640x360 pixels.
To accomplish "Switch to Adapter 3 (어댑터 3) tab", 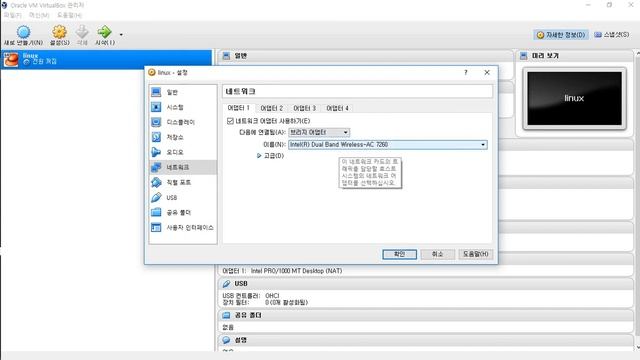I will (x=304, y=108).
